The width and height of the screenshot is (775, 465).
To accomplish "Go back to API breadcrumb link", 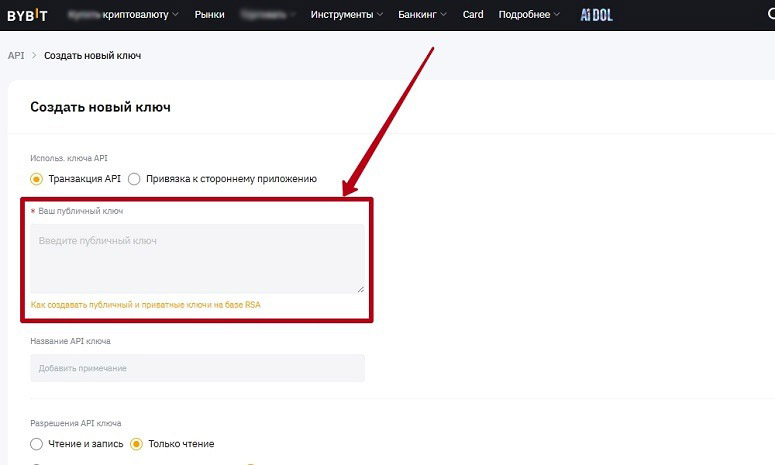I will [15, 55].
